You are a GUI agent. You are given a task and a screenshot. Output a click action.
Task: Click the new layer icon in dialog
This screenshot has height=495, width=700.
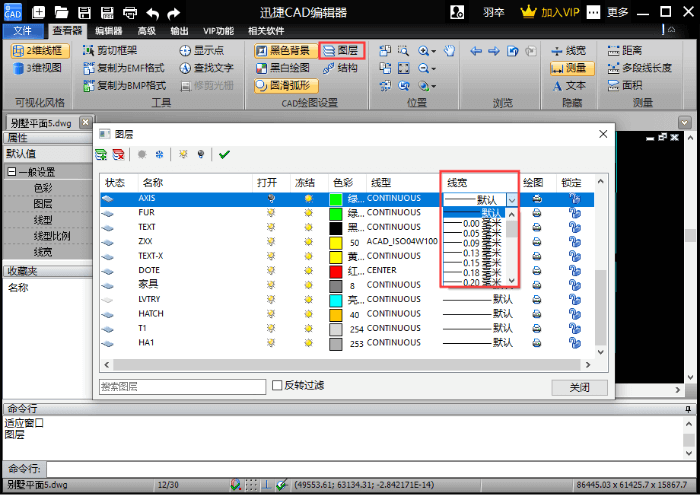102,154
